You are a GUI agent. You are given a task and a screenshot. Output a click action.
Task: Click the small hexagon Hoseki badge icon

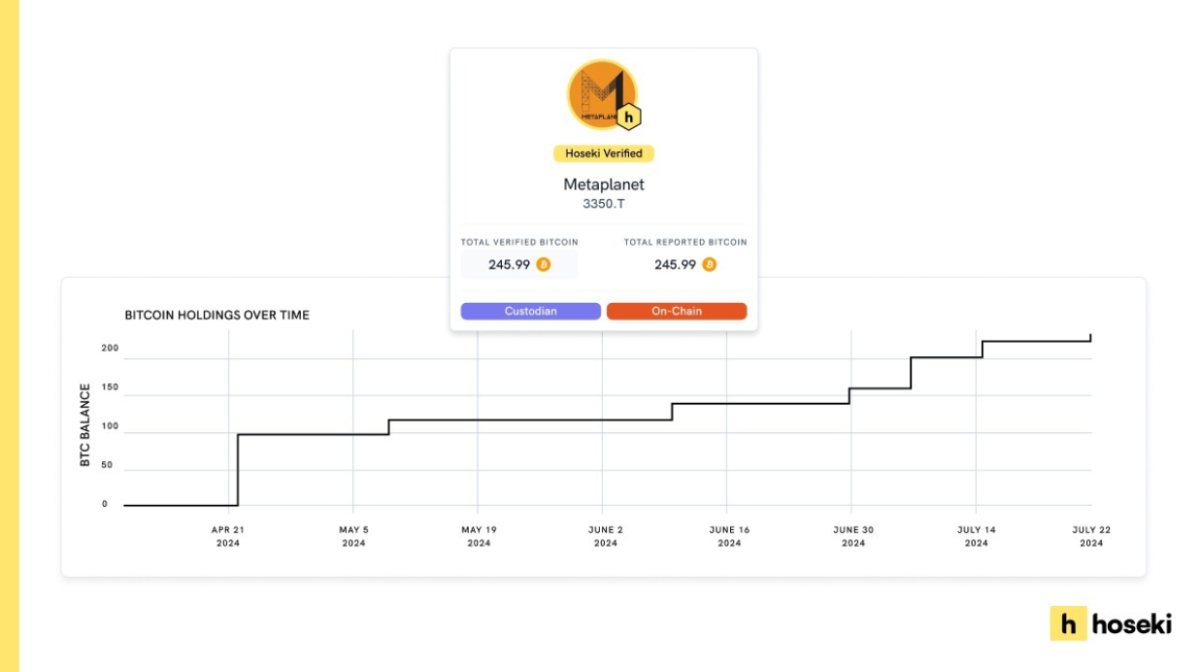628,117
